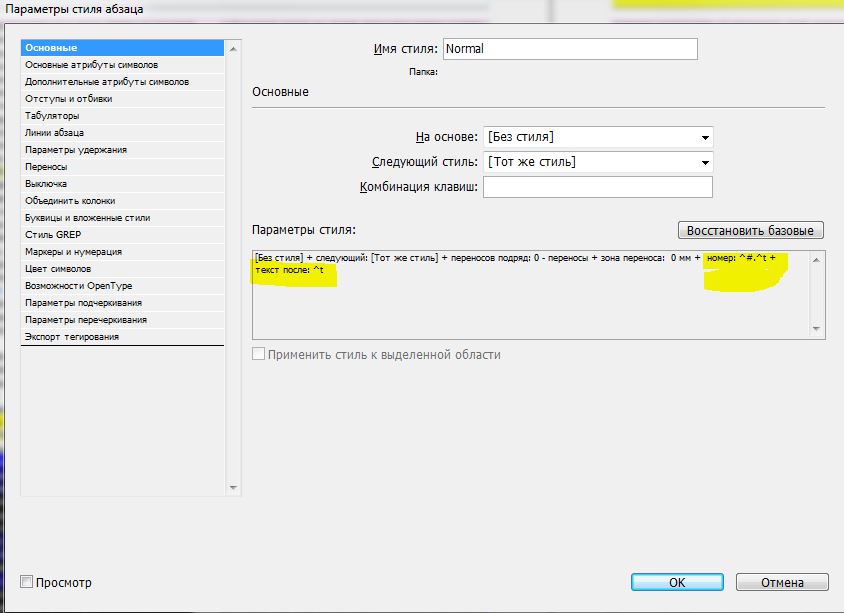Click style settings box scroll-down arrow
The height and width of the screenshot is (613, 844).
[817, 328]
